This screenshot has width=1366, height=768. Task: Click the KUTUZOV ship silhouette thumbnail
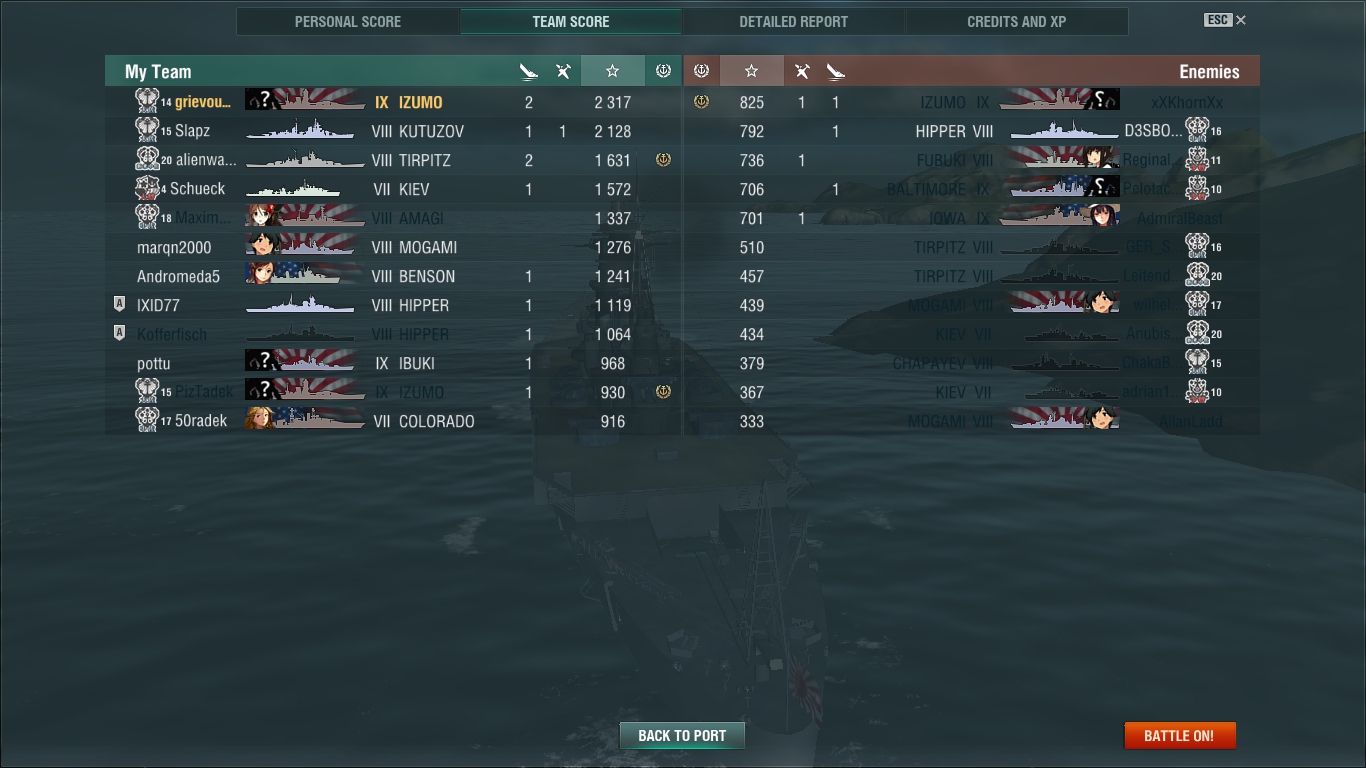pos(300,131)
